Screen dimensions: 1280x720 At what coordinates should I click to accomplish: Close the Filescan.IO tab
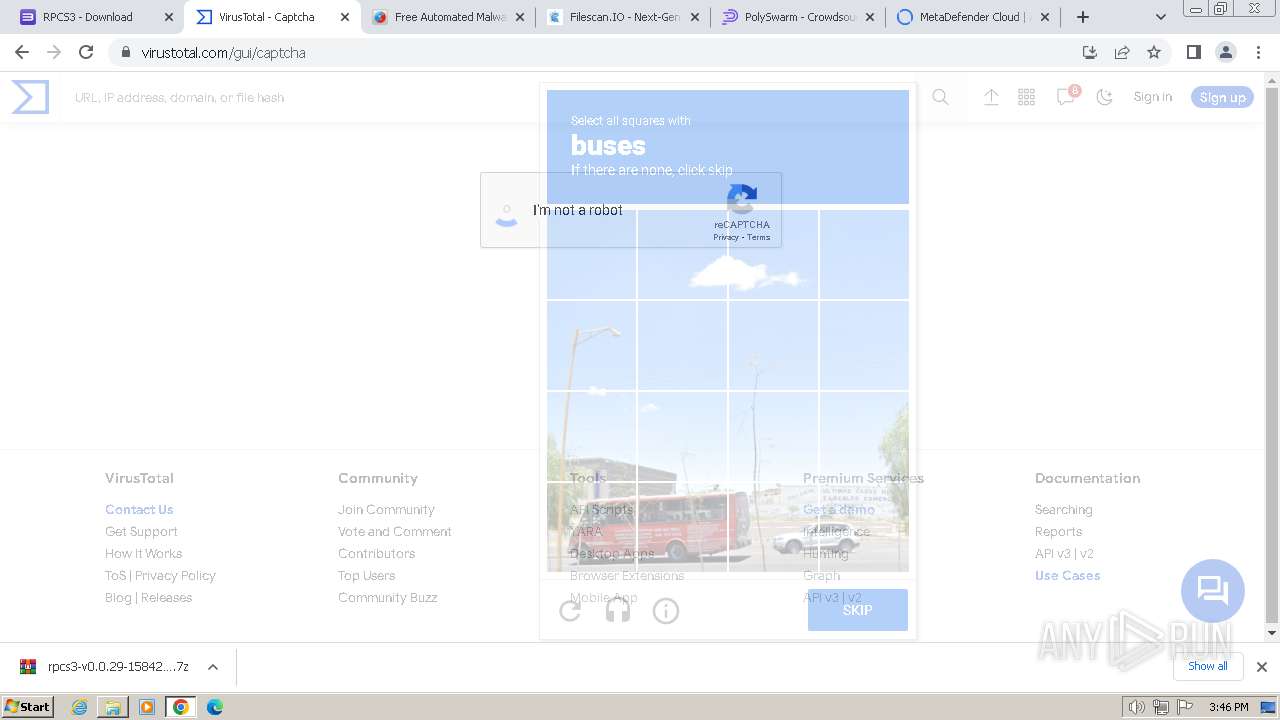point(695,17)
